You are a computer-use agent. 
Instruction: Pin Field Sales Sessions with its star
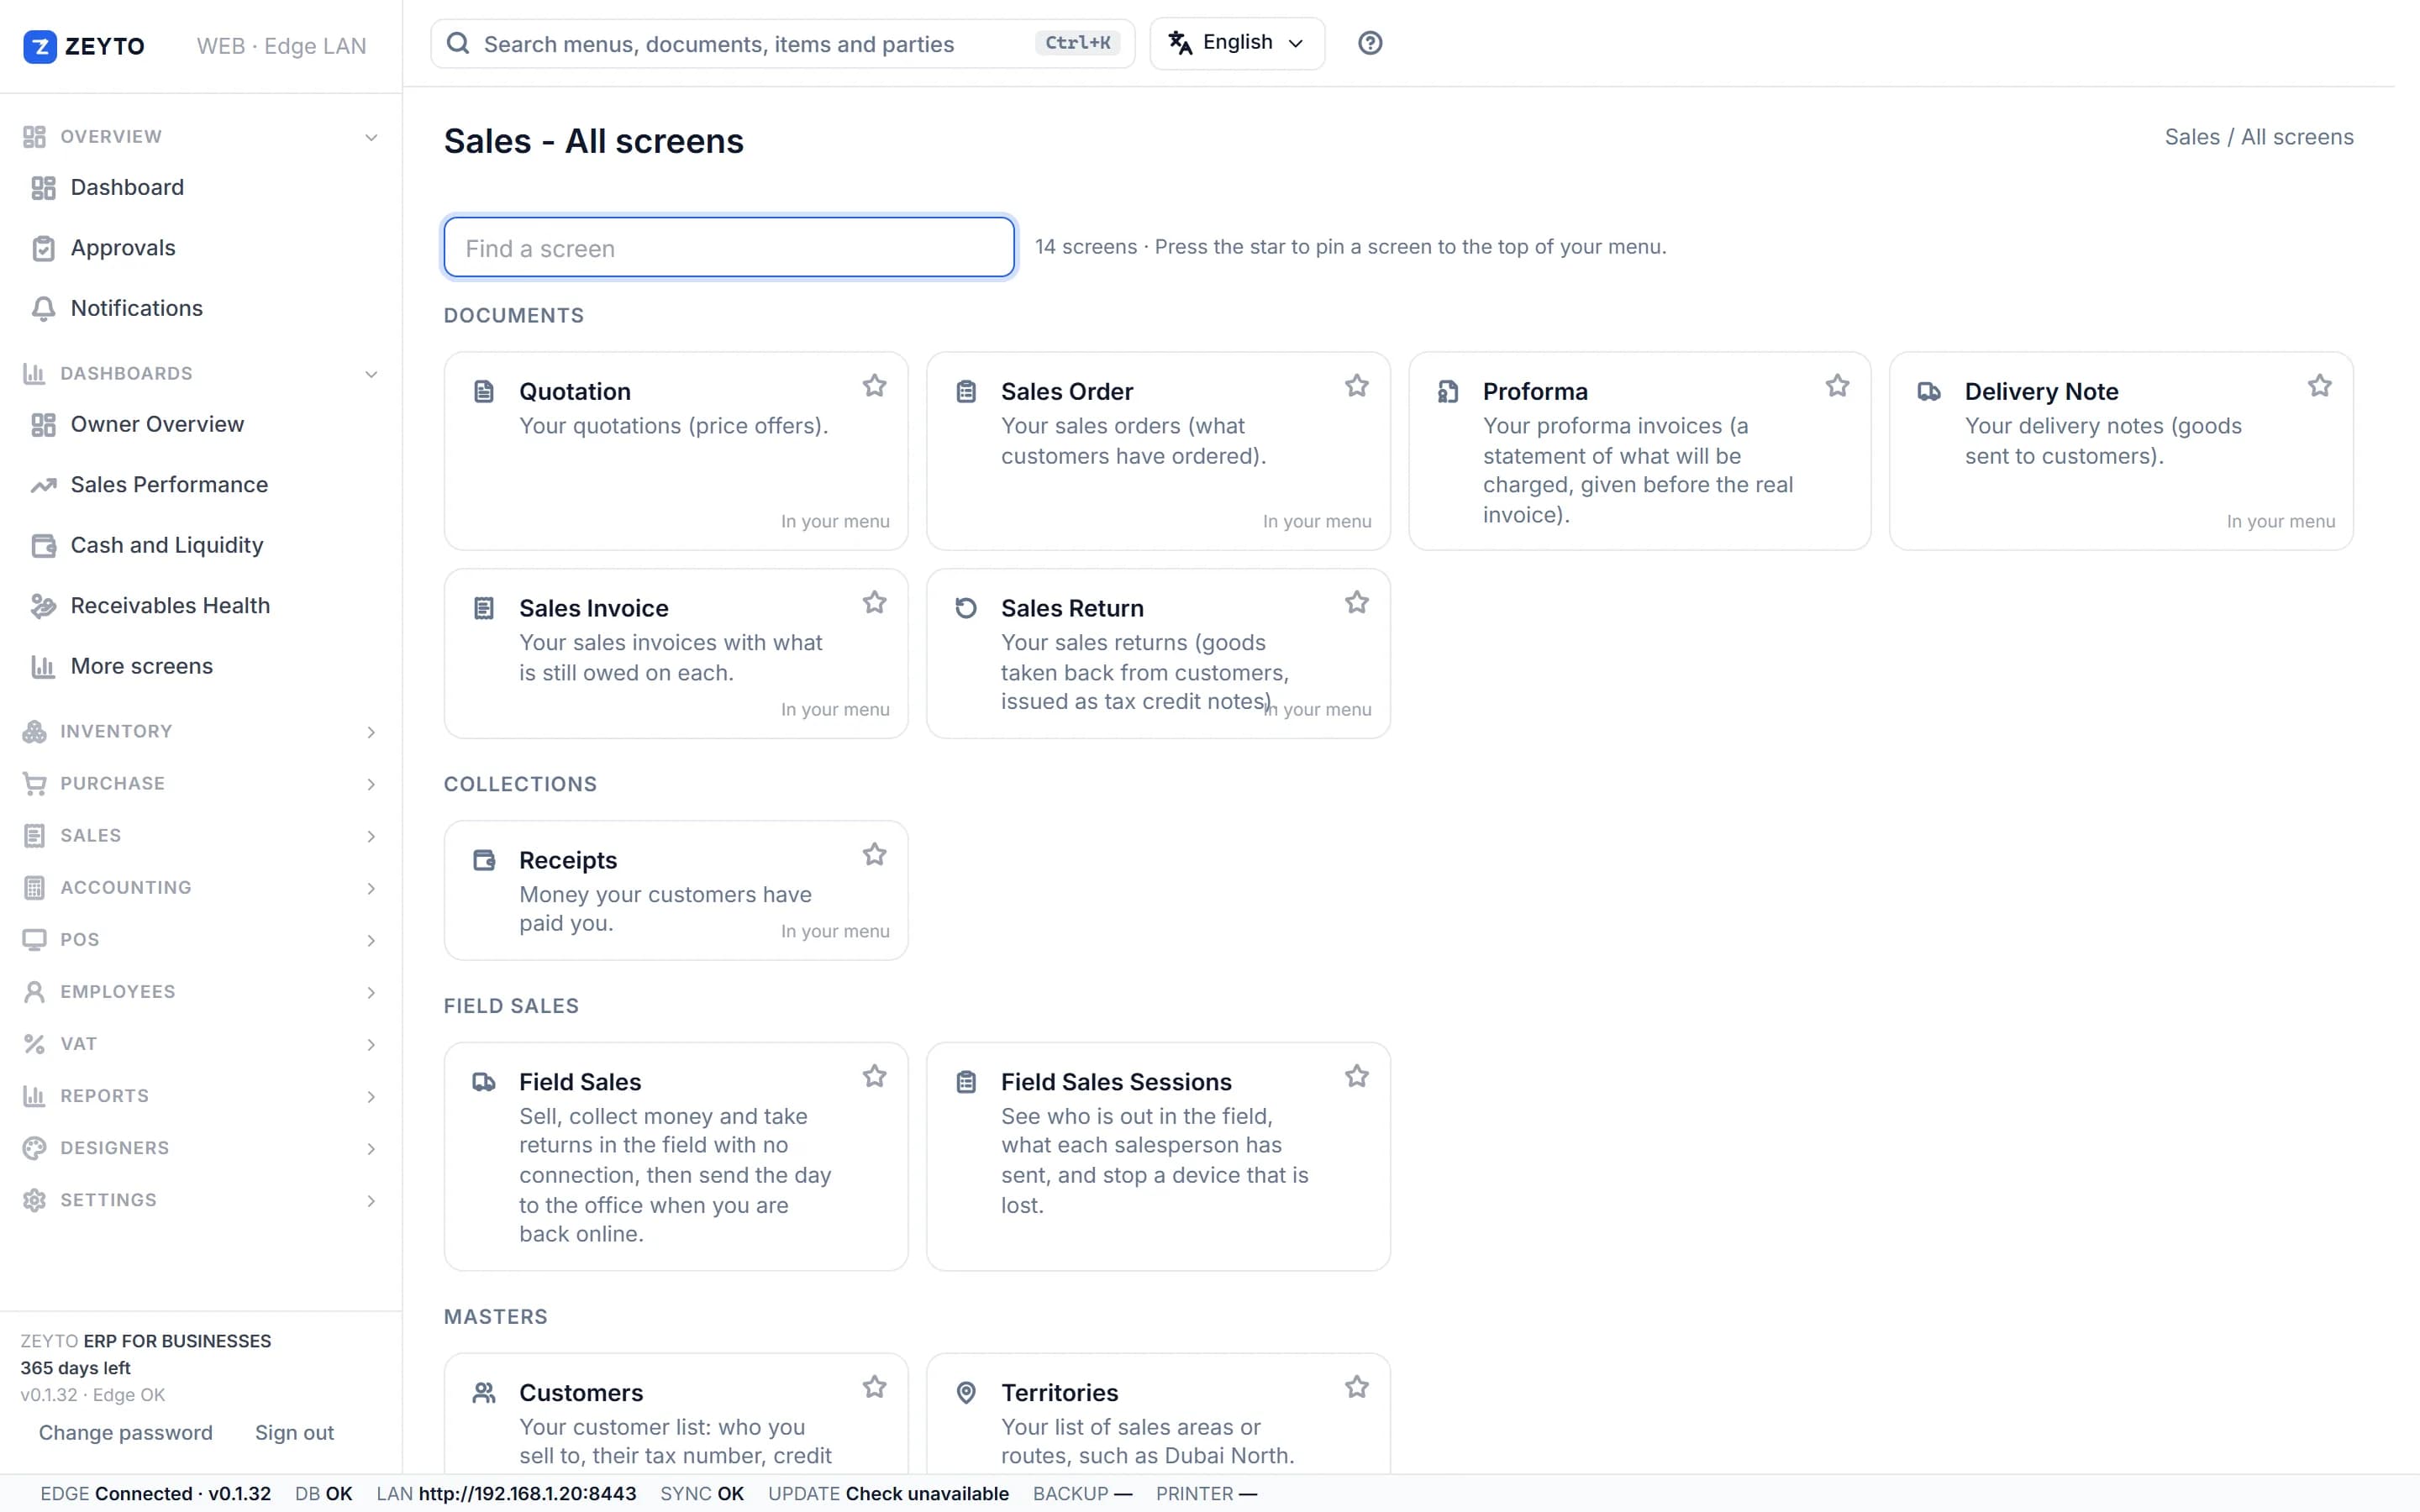pos(1357,1077)
